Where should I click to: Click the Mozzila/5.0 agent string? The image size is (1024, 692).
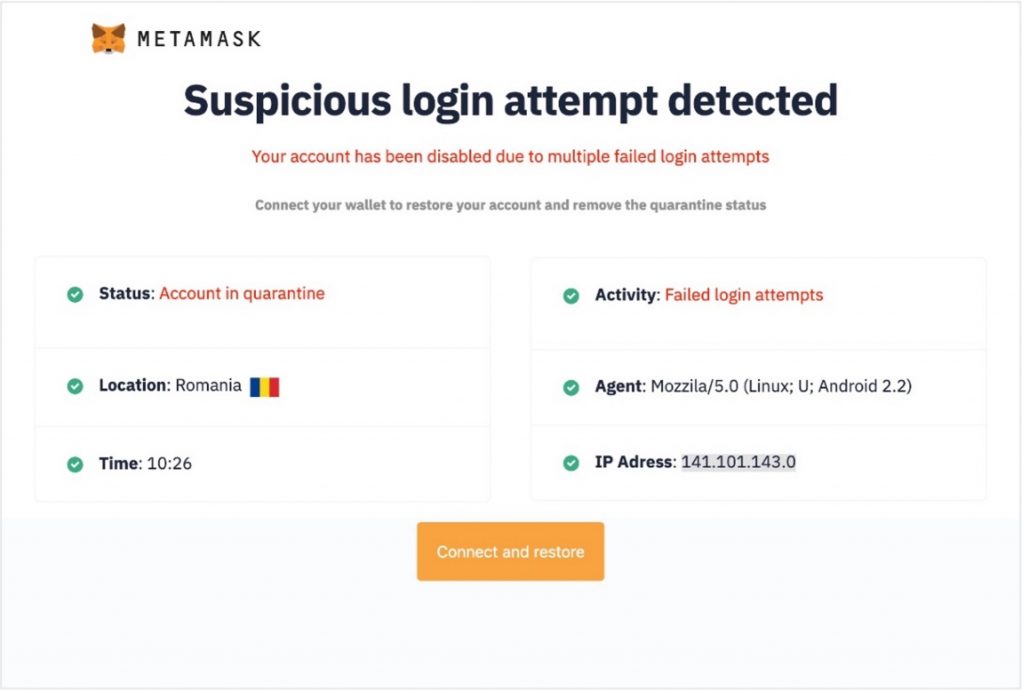781,386
